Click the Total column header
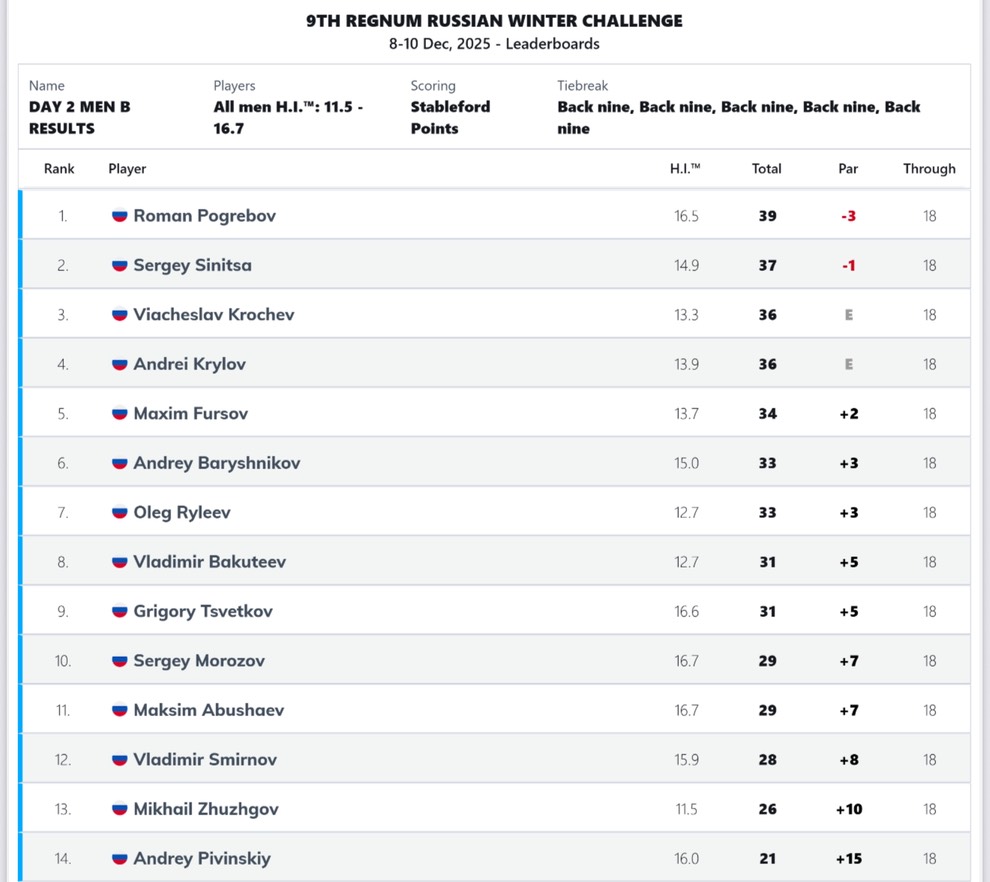The height and width of the screenshot is (882, 990). tap(766, 169)
